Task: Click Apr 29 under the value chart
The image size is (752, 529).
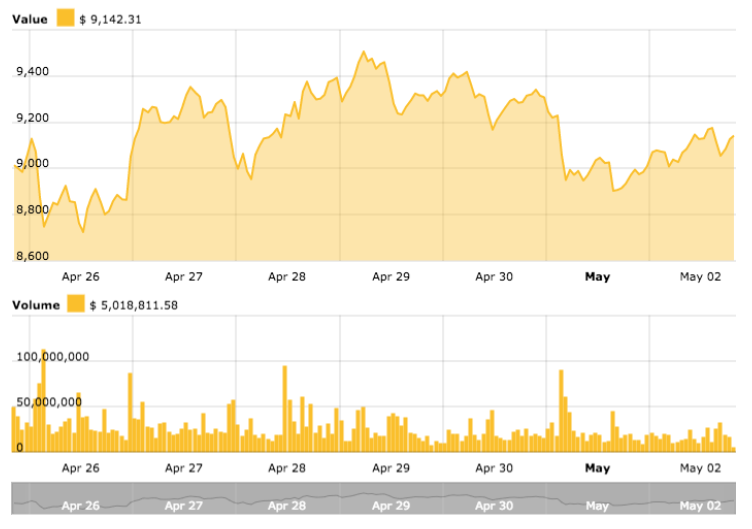Action: click(x=391, y=277)
